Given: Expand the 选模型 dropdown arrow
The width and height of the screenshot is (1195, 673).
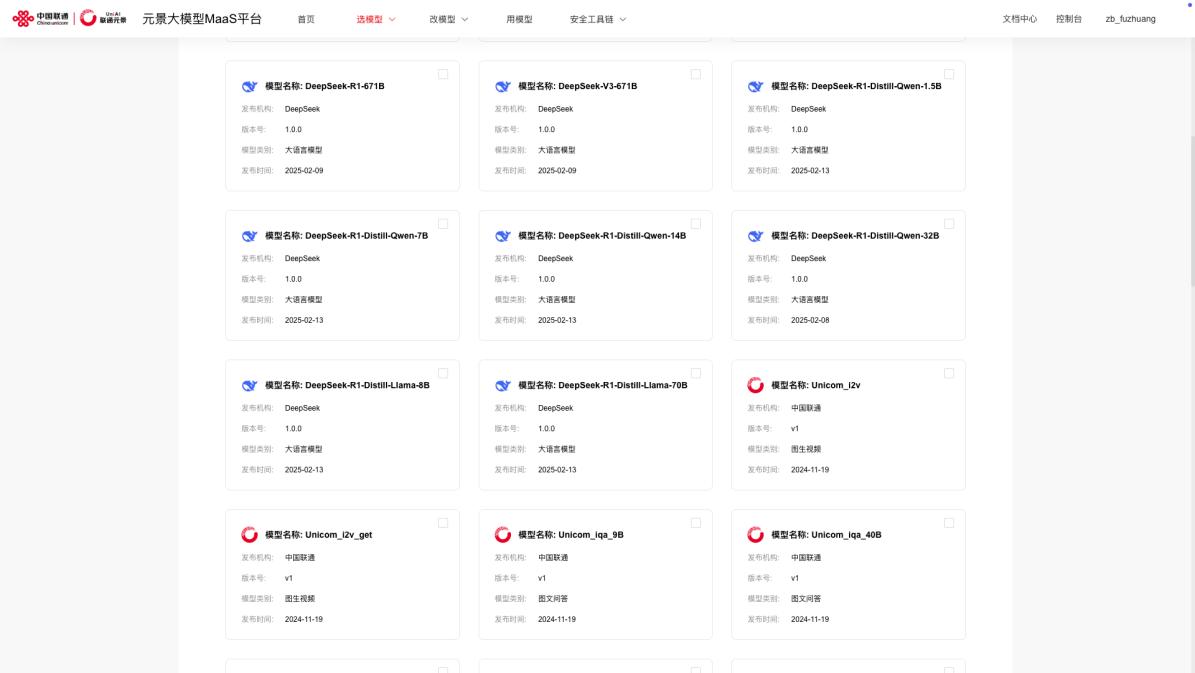Looking at the screenshot, I should point(392,19).
